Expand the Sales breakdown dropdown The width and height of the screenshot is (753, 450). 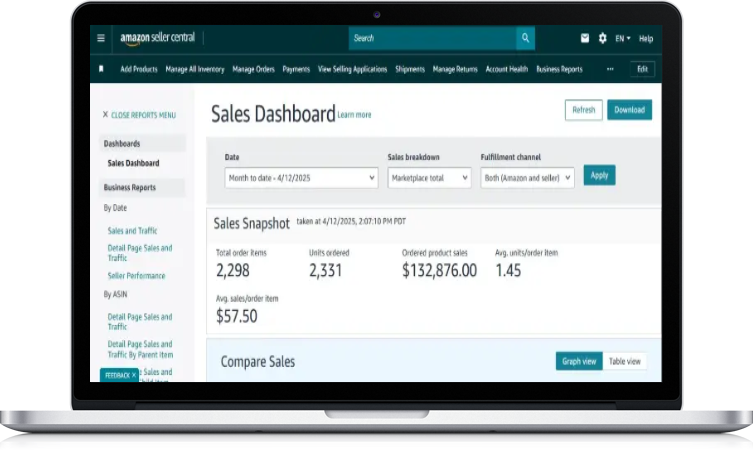pyautogui.click(x=429, y=177)
